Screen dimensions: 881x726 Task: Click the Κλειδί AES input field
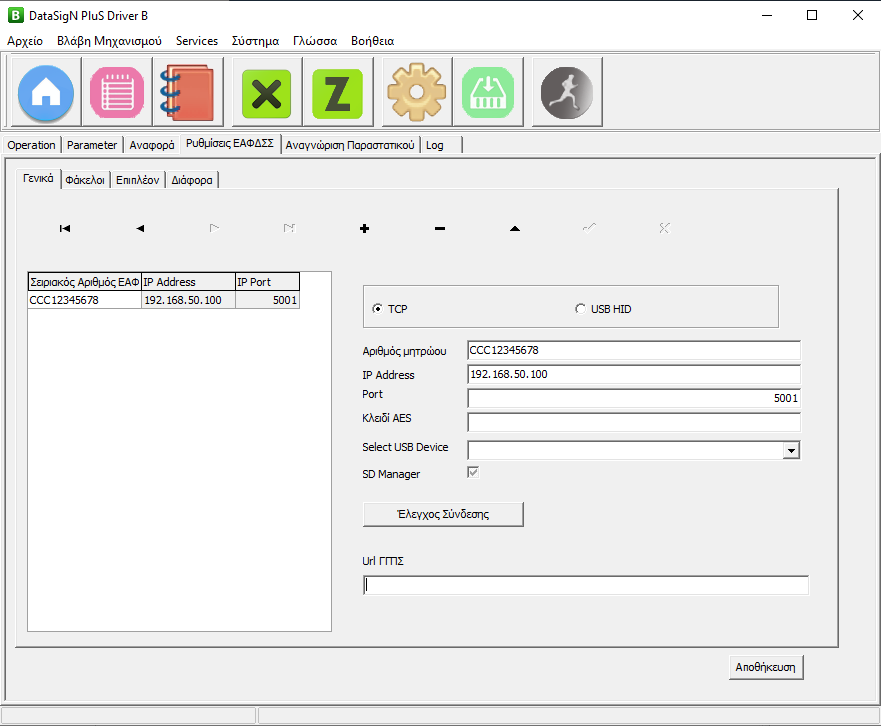[634, 422]
